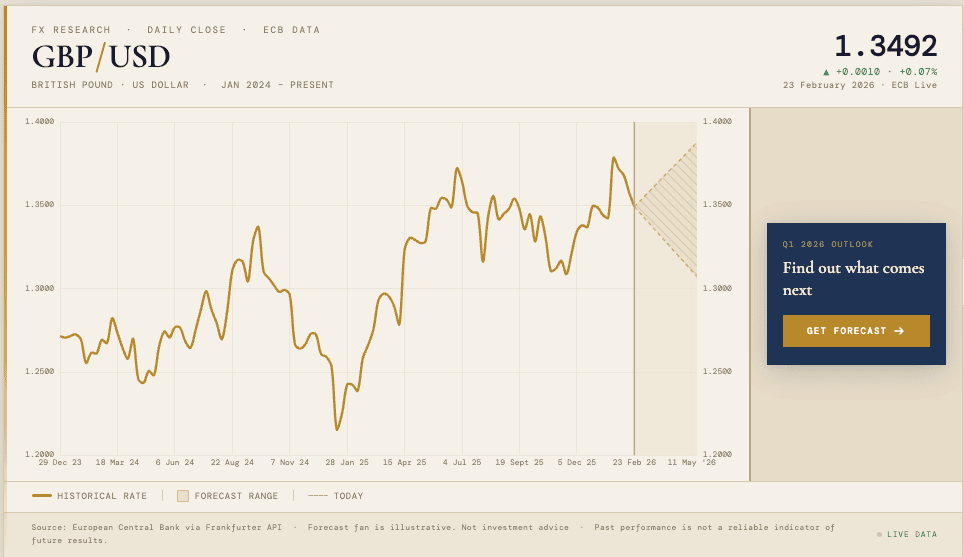Image resolution: width=964 pixels, height=557 pixels.
Task: Click the FX RESEARCH header label
Action: point(71,30)
